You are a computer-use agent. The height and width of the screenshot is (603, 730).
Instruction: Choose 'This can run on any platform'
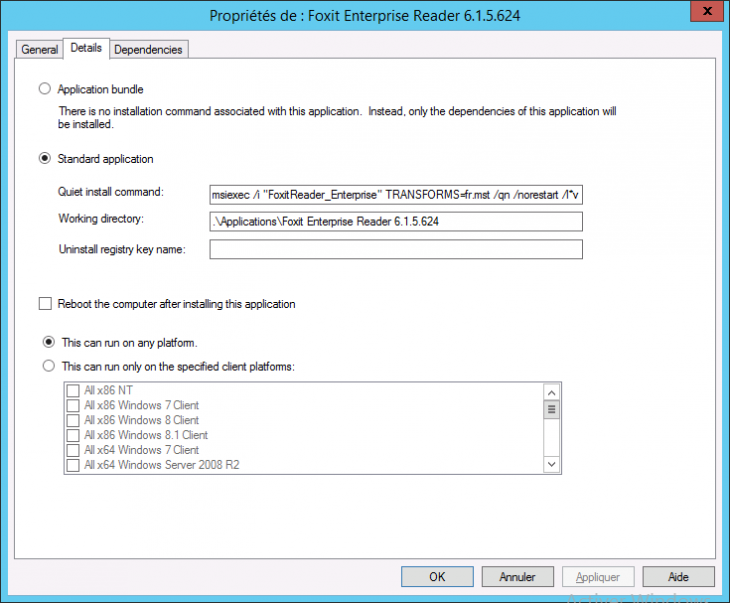pyautogui.click(x=49, y=343)
